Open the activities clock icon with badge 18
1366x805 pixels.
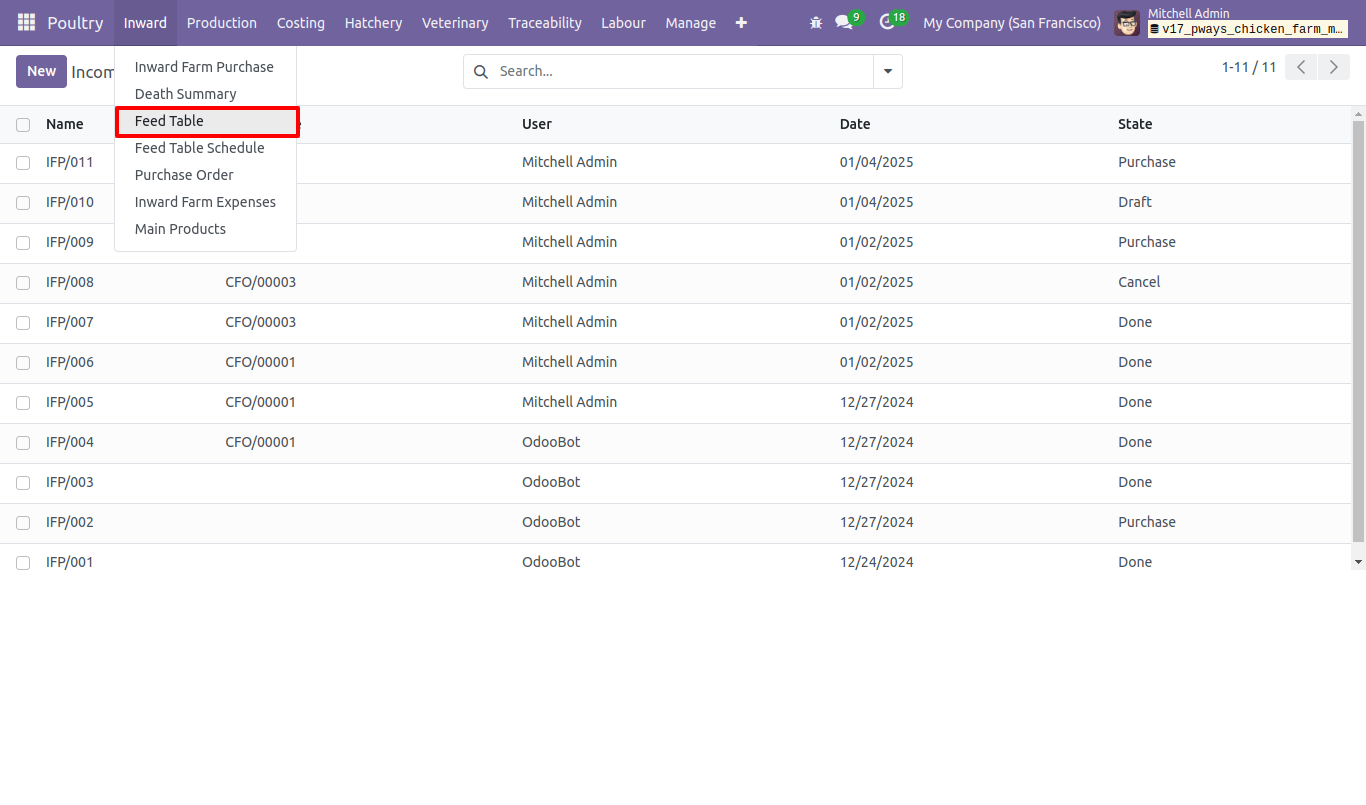(891, 21)
